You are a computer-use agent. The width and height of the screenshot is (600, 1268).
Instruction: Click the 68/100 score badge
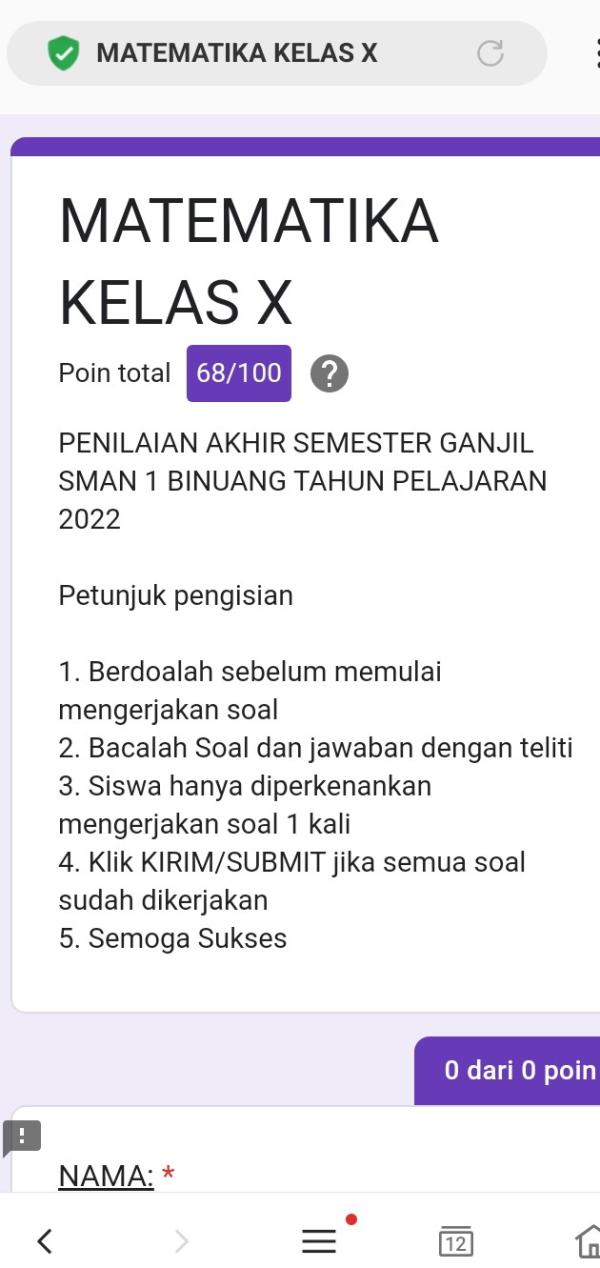(x=239, y=373)
